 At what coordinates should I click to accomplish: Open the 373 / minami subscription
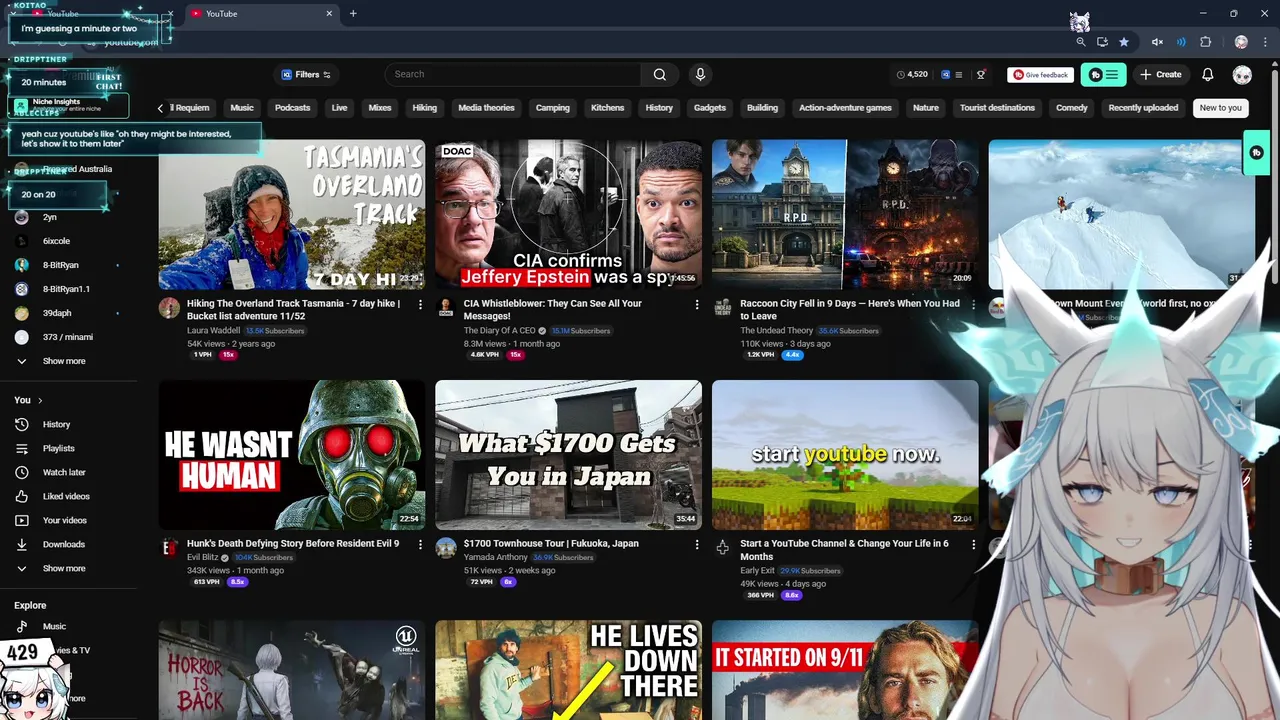67,337
